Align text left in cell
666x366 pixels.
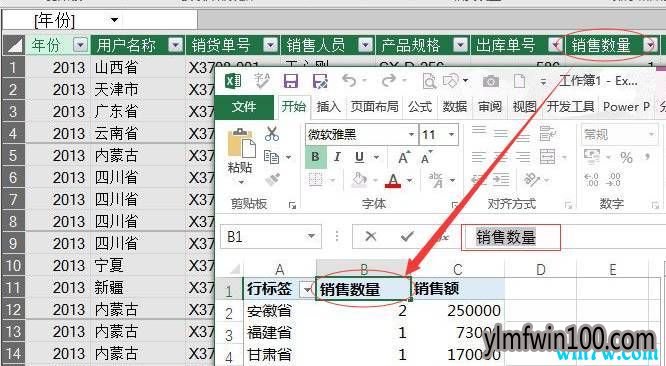pyautogui.click(x=479, y=157)
